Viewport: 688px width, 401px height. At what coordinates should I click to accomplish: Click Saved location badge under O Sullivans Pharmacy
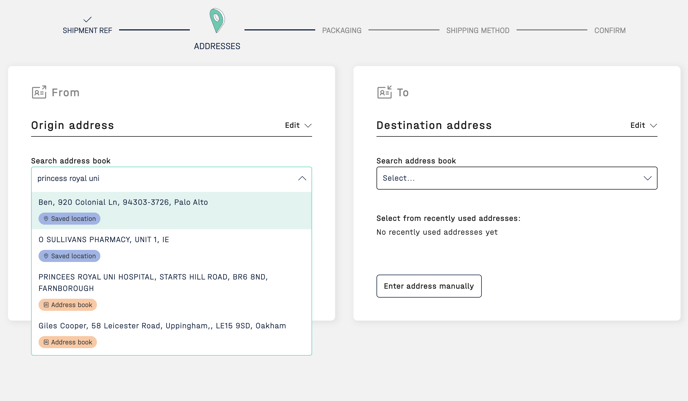pos(69,256)
